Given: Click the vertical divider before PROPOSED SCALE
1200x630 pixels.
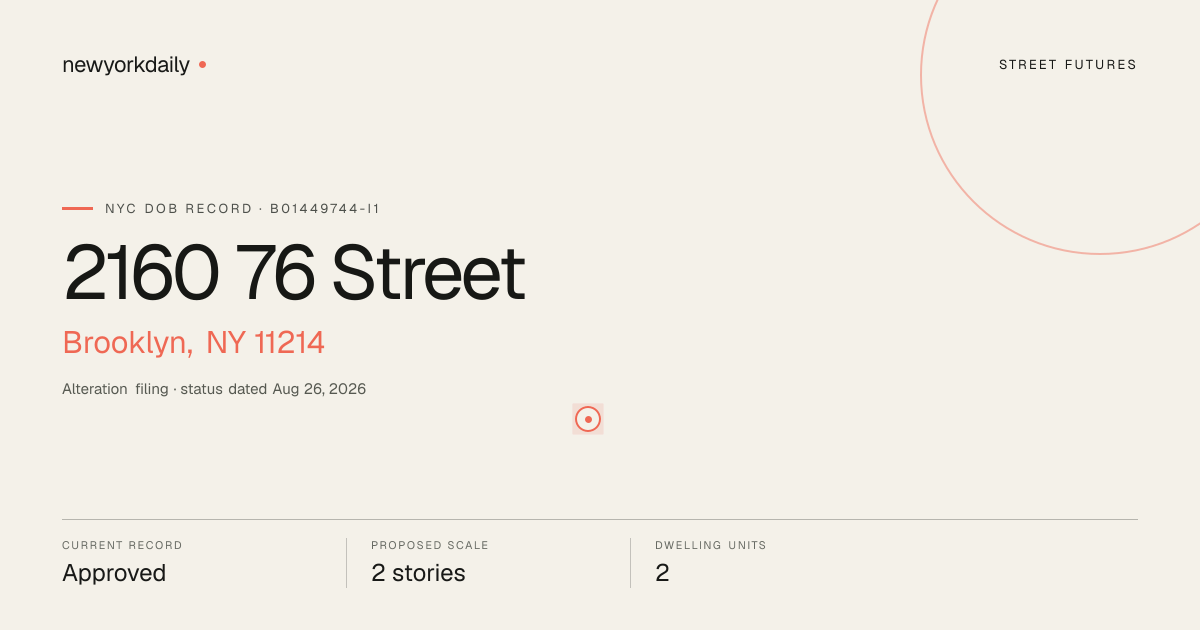Looking at the screenshot, I should pyautogui.click(x=346, y=563).
